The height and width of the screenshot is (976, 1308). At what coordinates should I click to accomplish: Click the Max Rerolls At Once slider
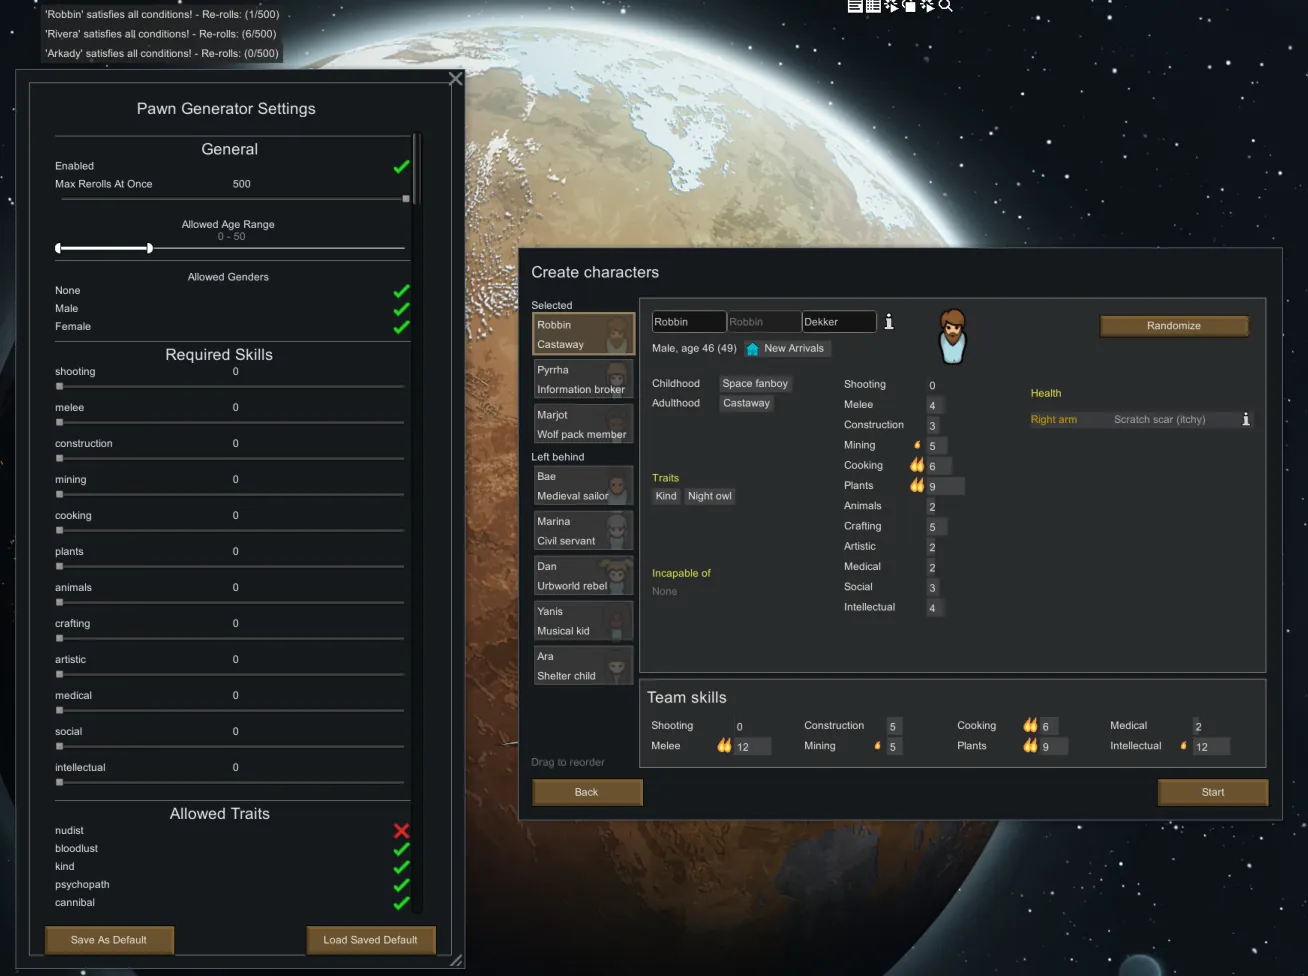(232, 199)
